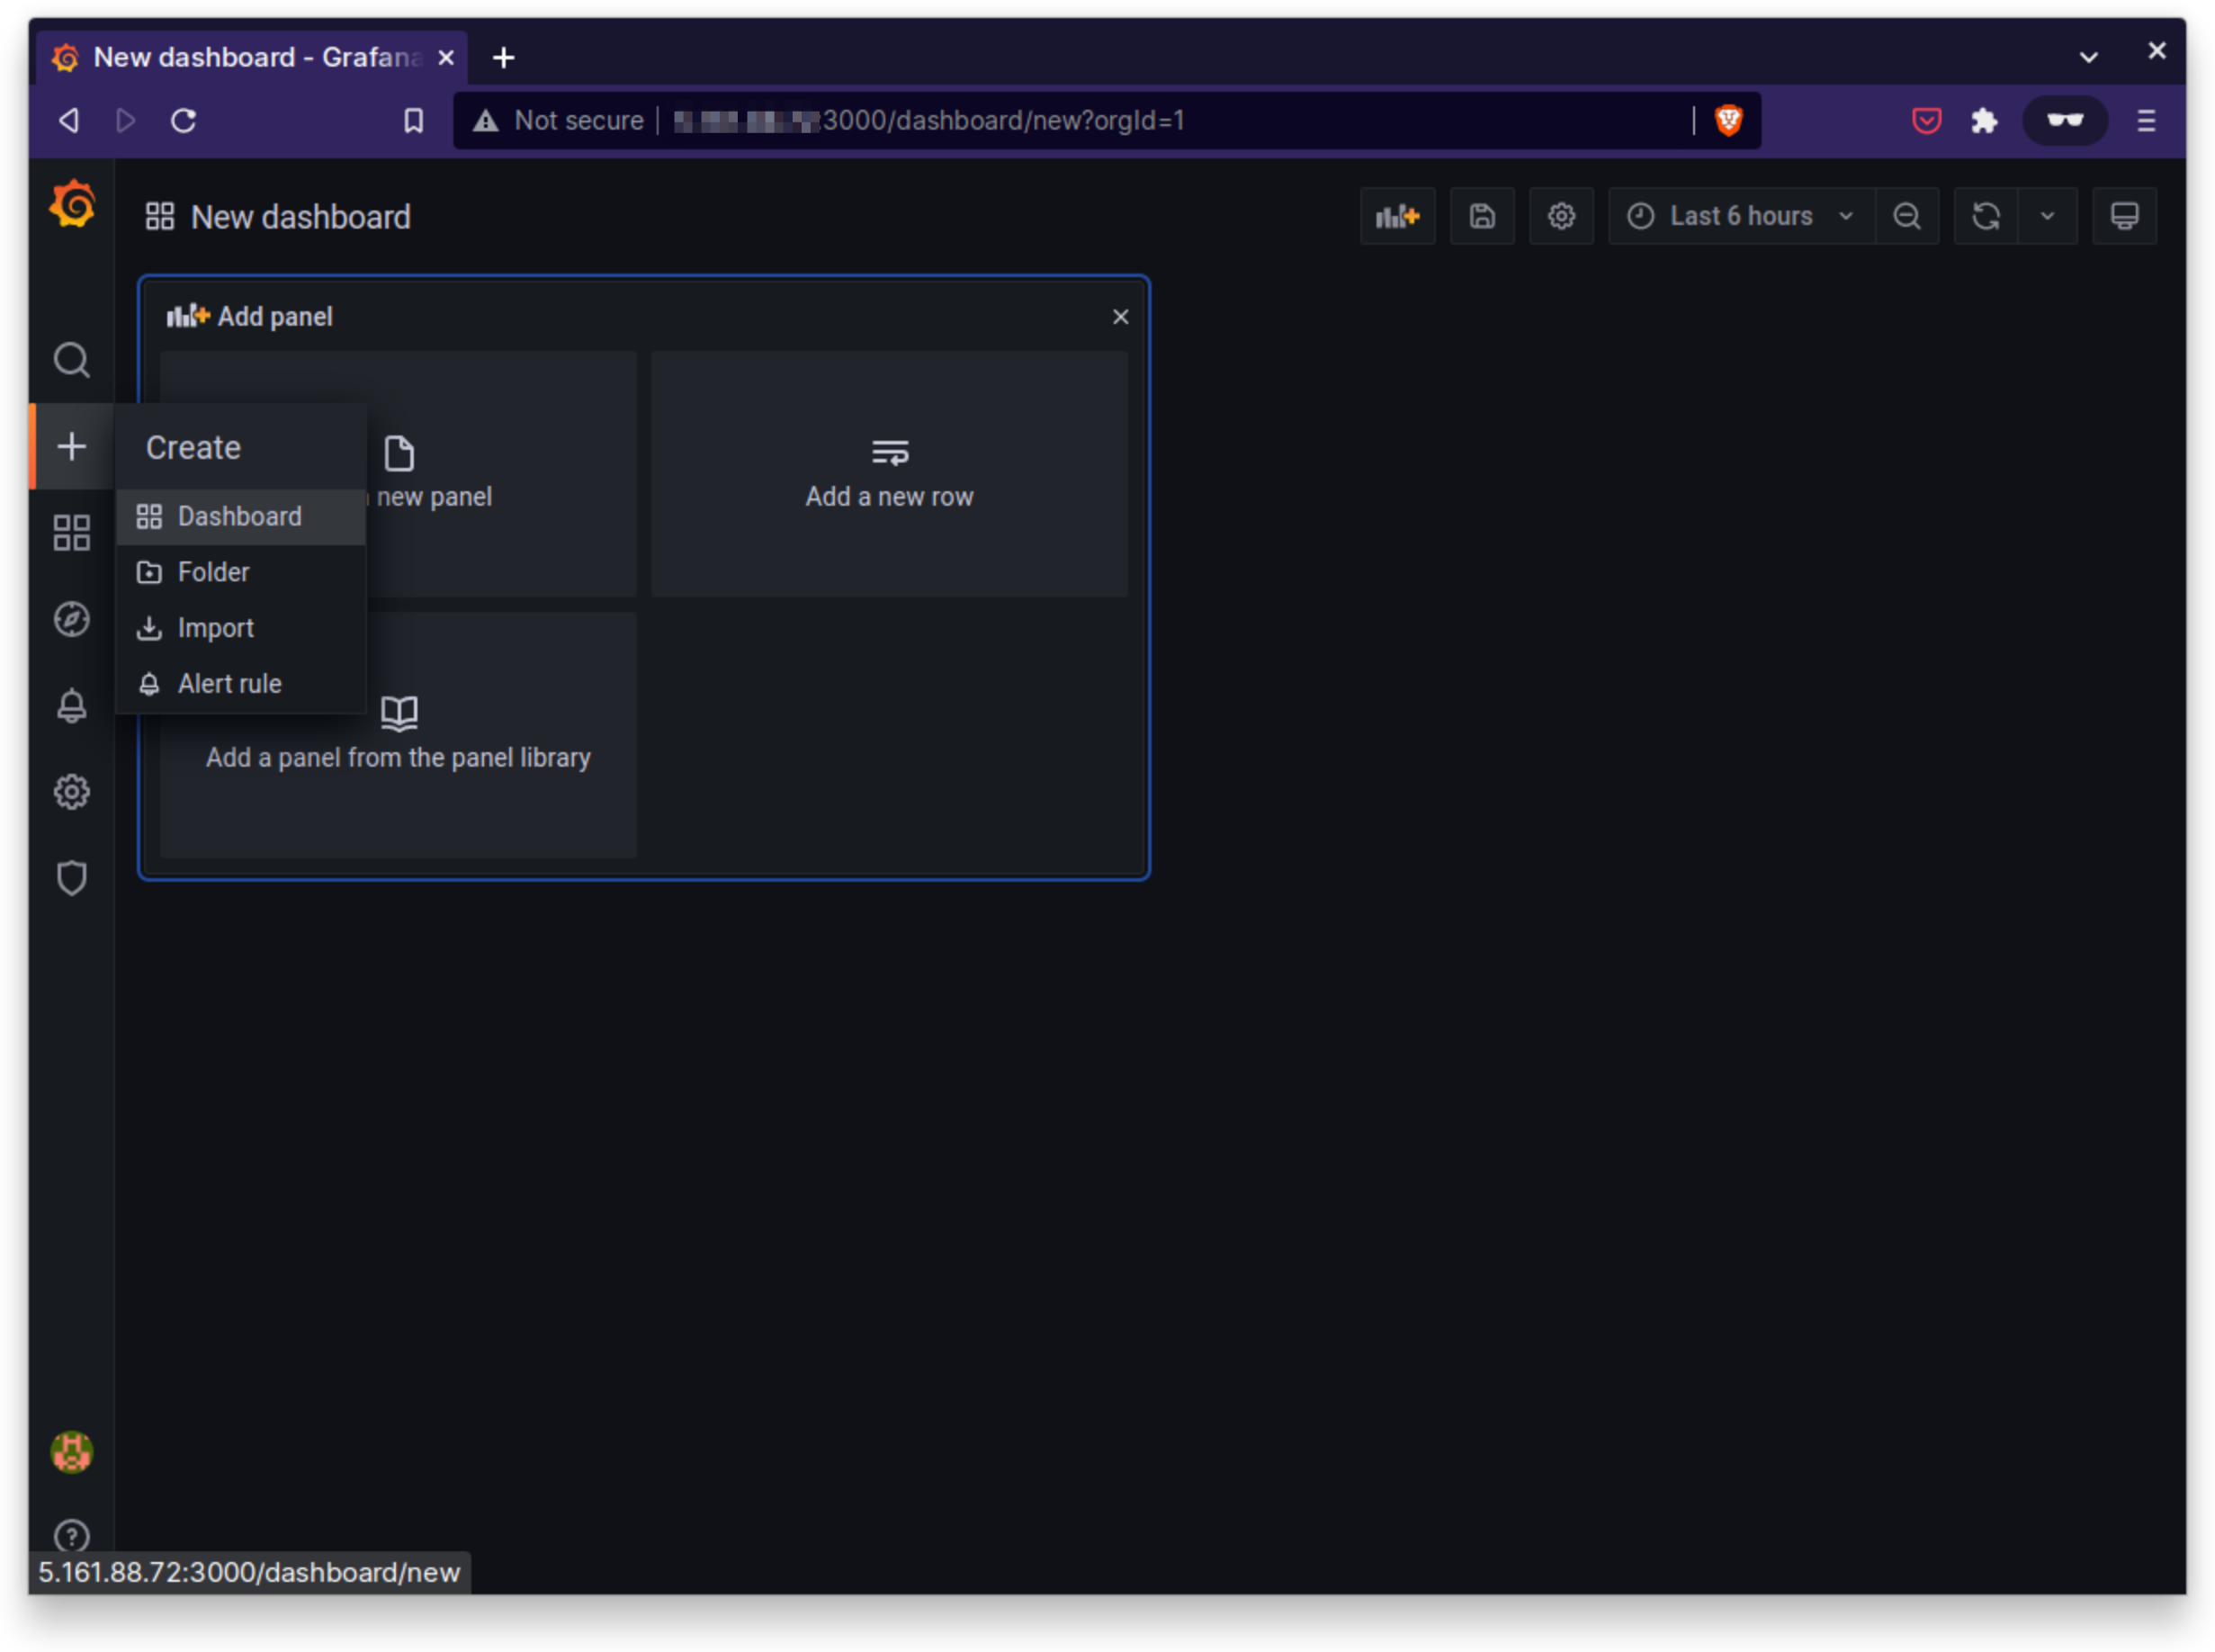Viewport: 2215px width, 1652px height.
Task: Toggle the Dashboards browse sidebar icon
Action: tap(71, 533)
